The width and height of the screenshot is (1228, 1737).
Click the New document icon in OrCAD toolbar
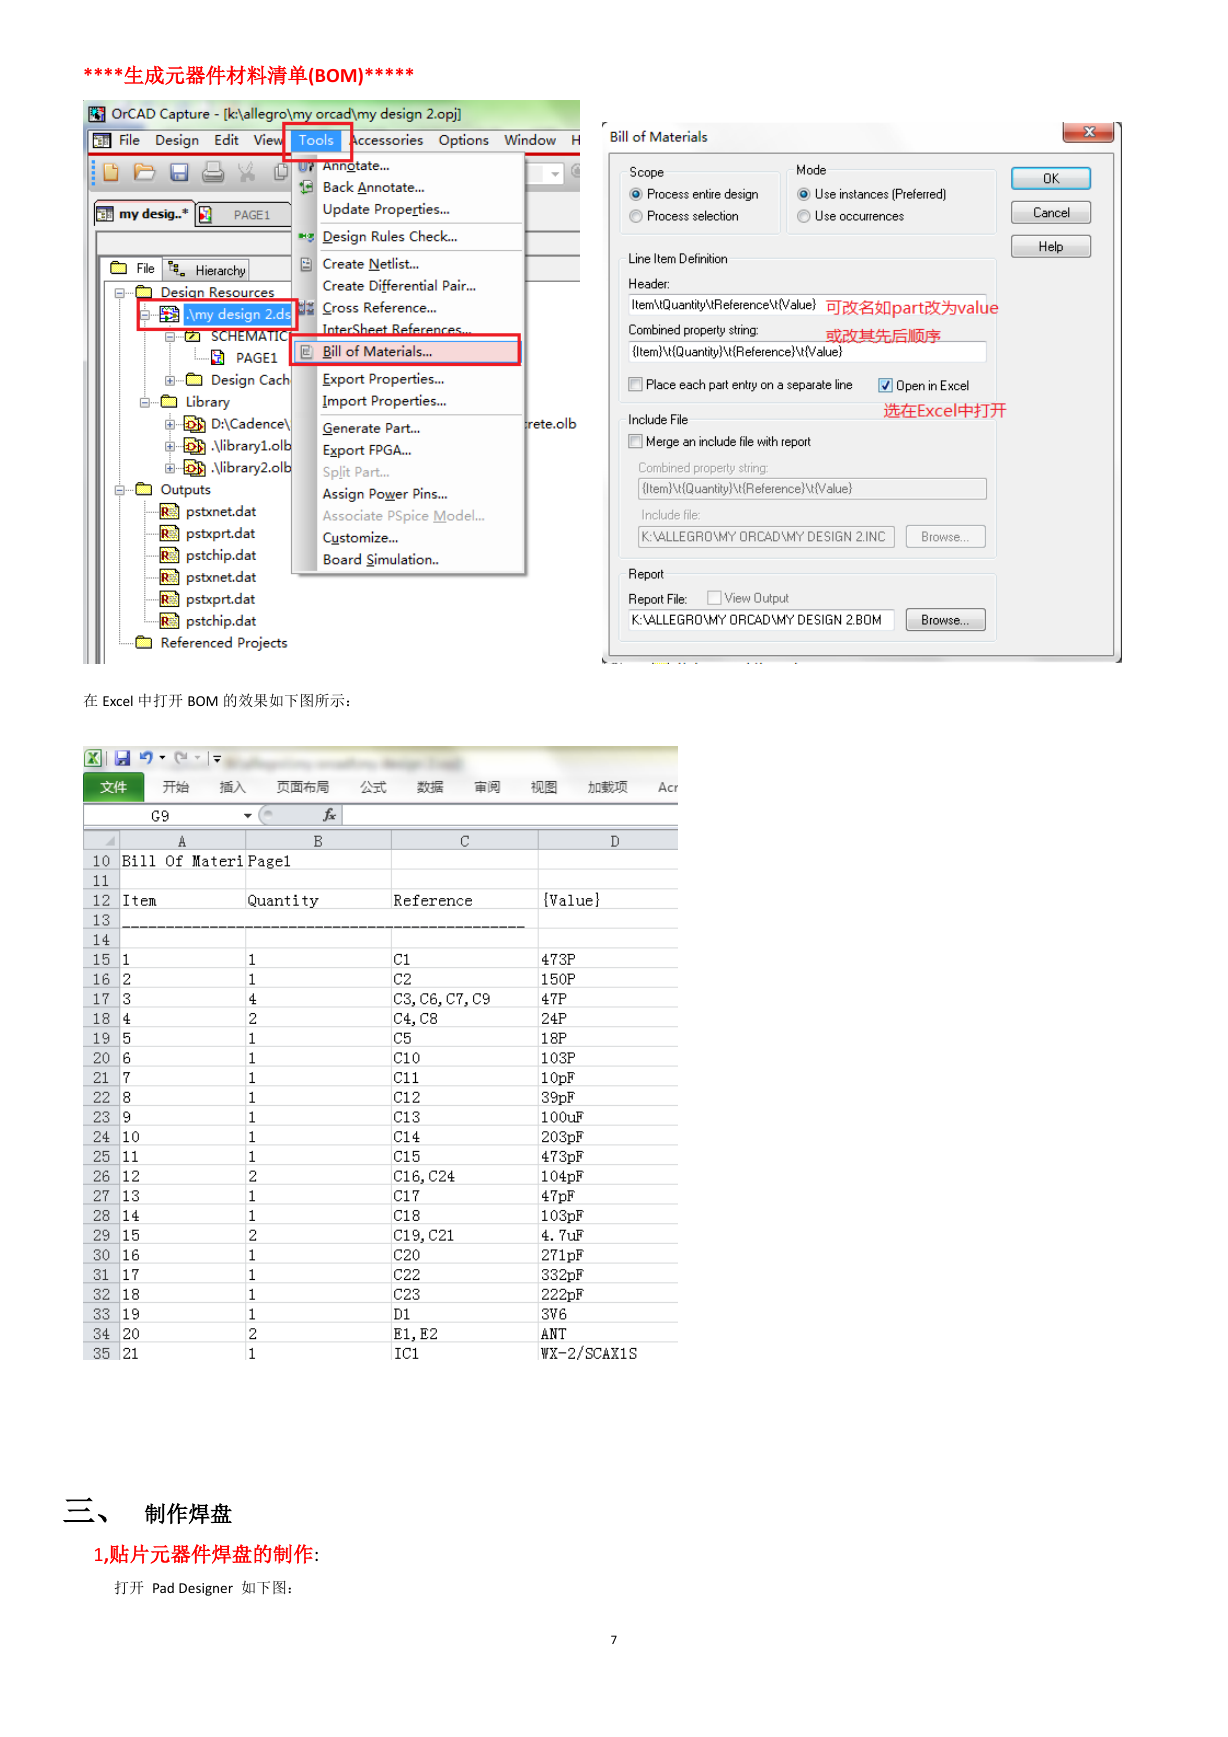(111, 173)
